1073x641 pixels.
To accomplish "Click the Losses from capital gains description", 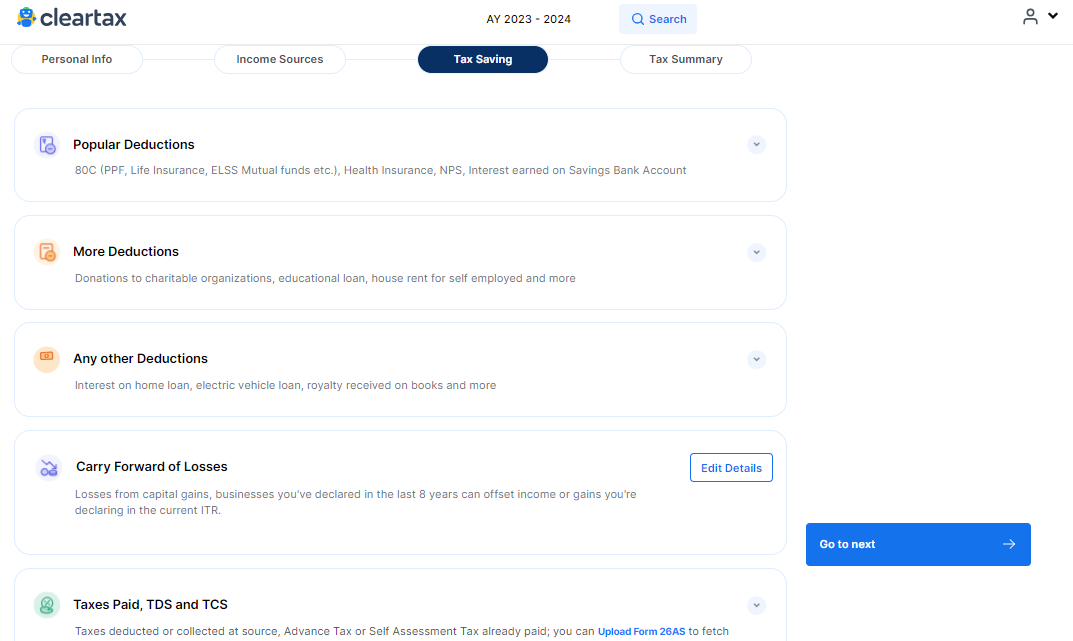I will [x=356, y=502].
